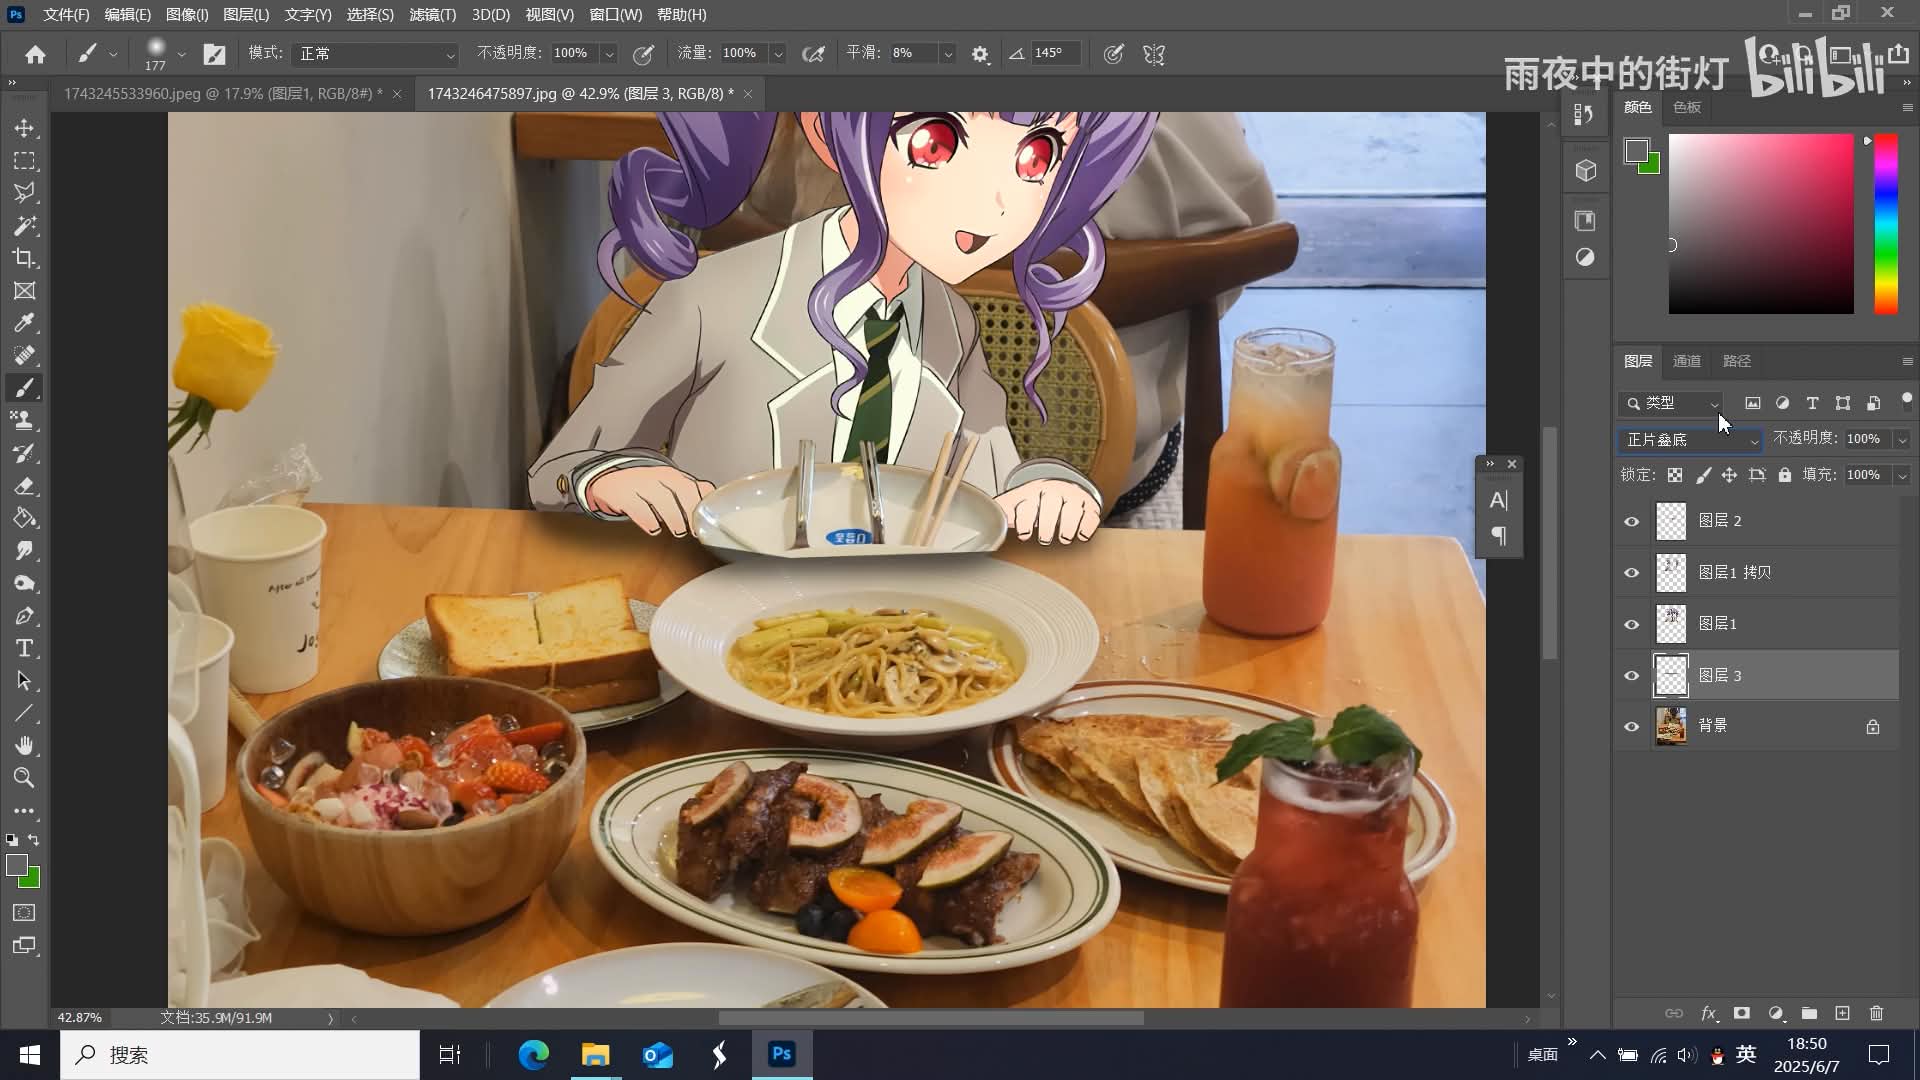The height and width of the screenshot is (1080, 1920).
Task: Select the Path Selection tool
Action: (x=24, y=681)
